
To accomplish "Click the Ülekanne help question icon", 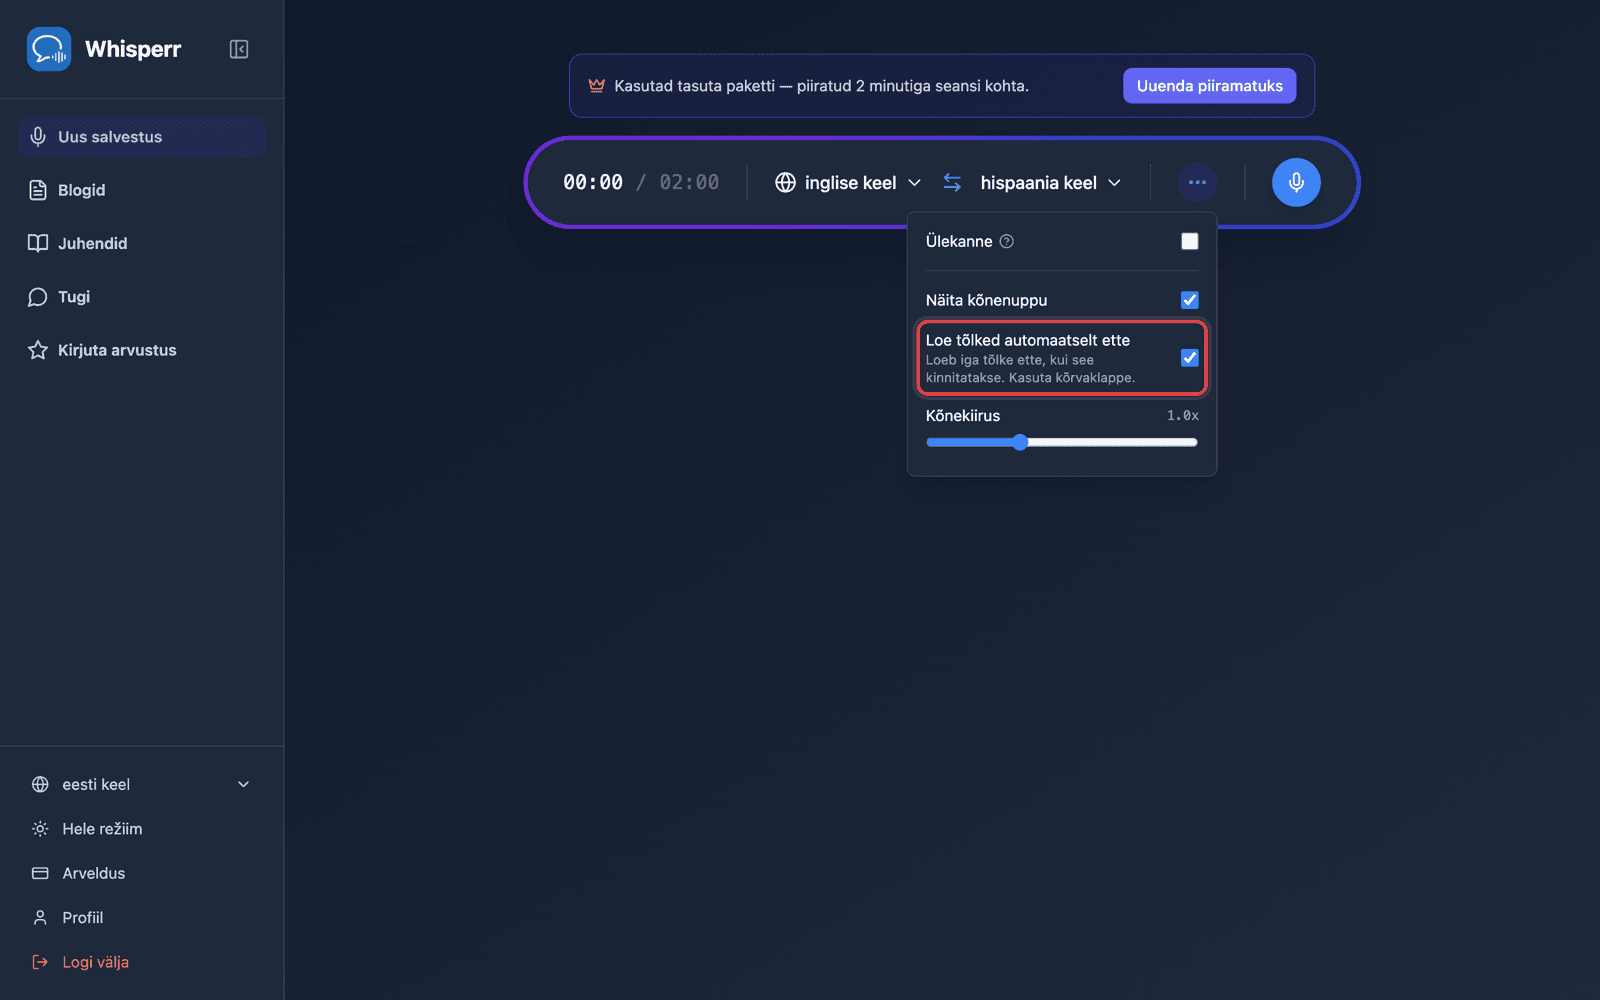I will [1007, 241].
